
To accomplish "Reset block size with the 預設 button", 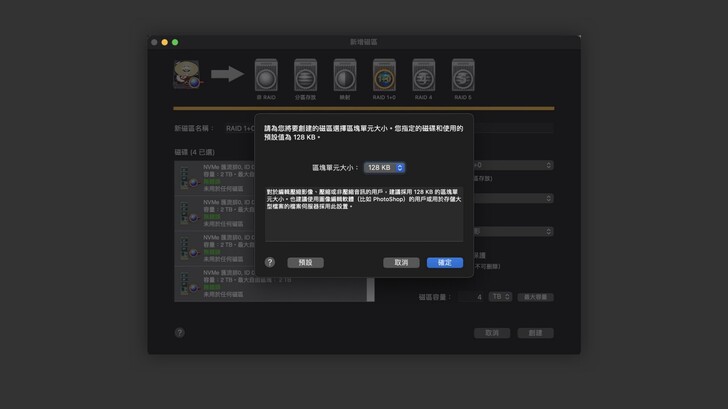I will click(306, 263).
